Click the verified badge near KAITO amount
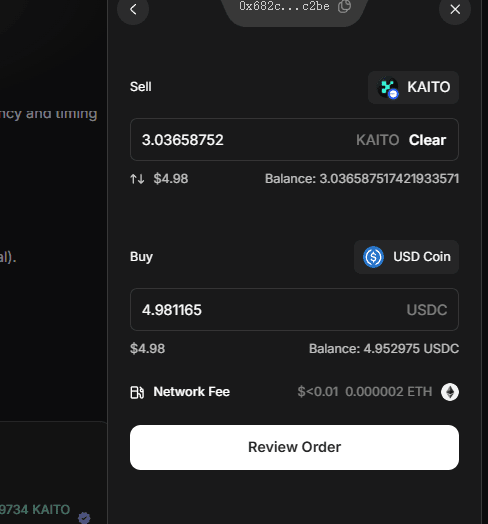This screenshot has width=488, height=524. coord(84,517)
